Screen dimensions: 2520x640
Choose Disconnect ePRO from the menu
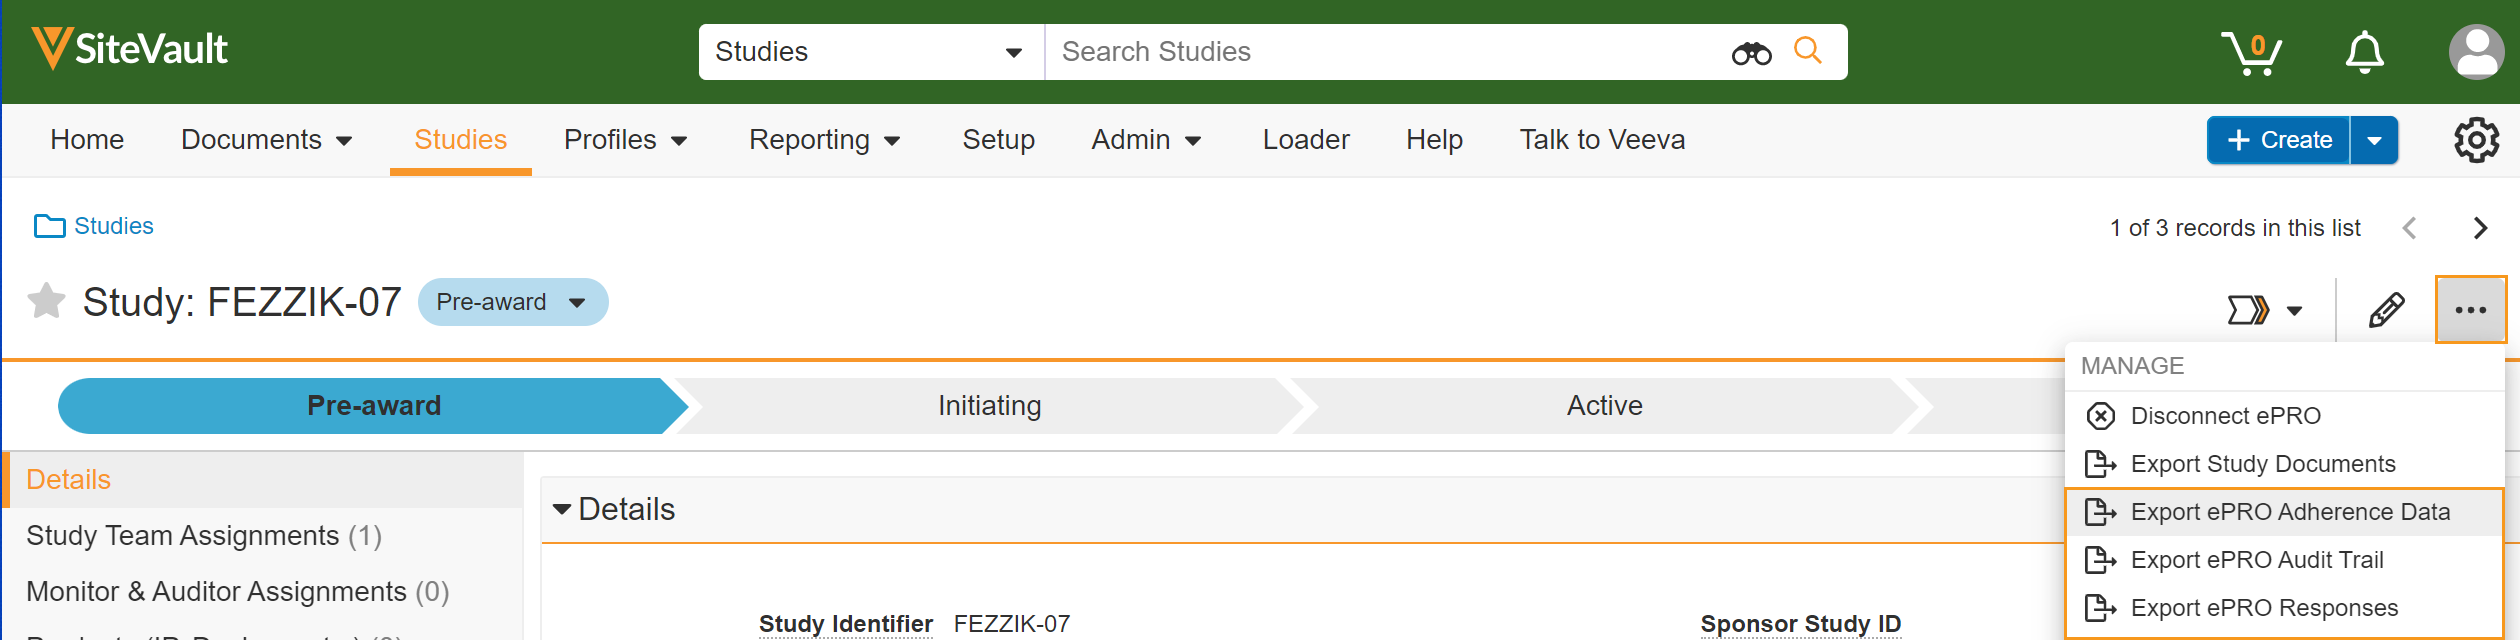2225,416
